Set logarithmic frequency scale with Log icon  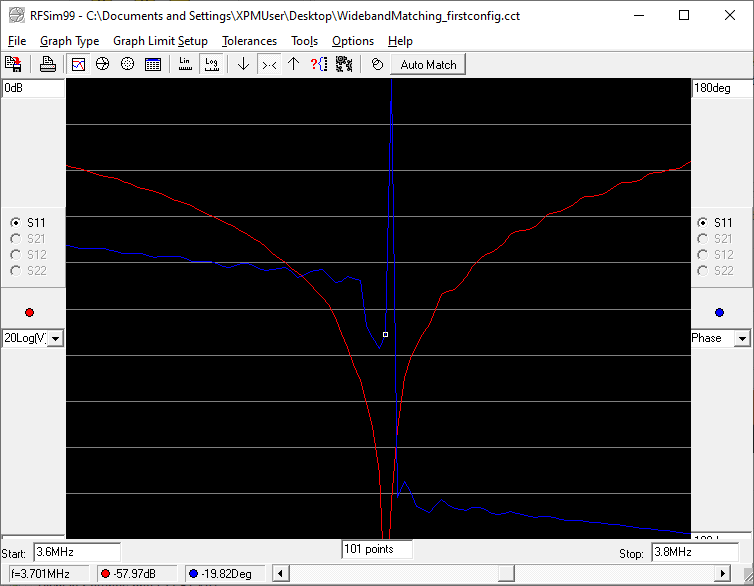[211, 64]
